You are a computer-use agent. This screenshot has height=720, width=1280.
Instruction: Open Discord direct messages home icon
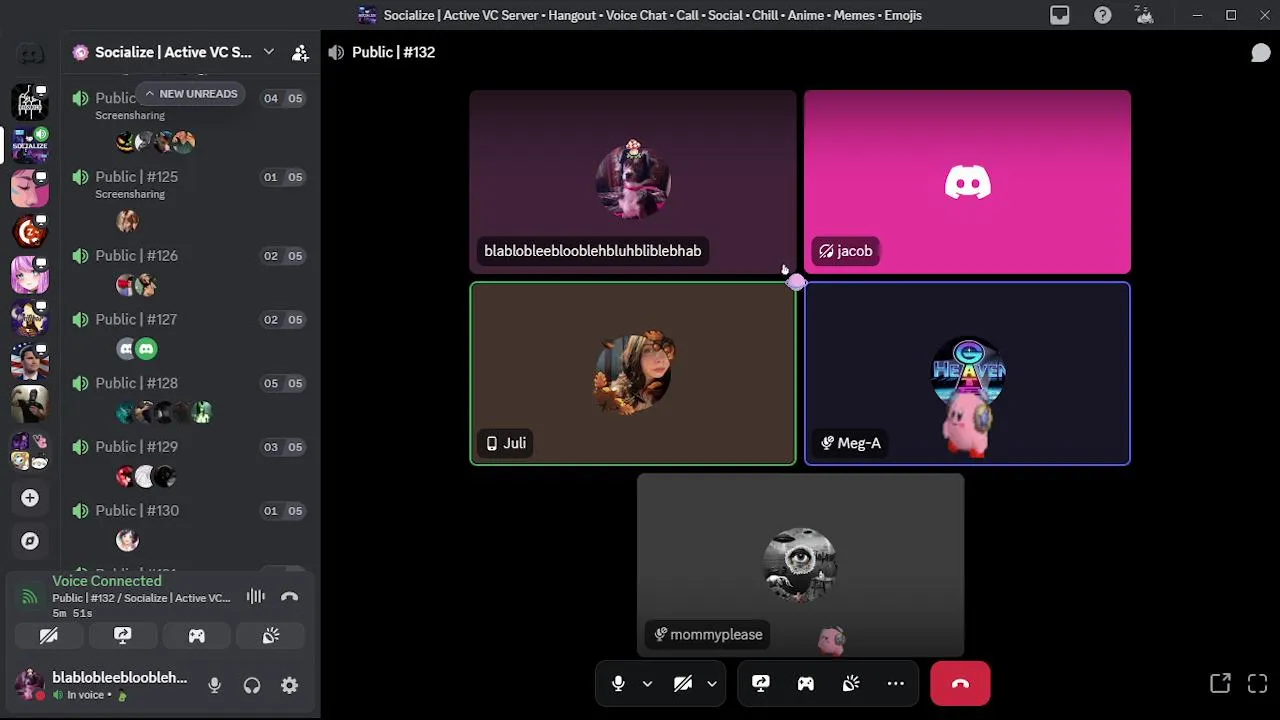click(30, 53)
